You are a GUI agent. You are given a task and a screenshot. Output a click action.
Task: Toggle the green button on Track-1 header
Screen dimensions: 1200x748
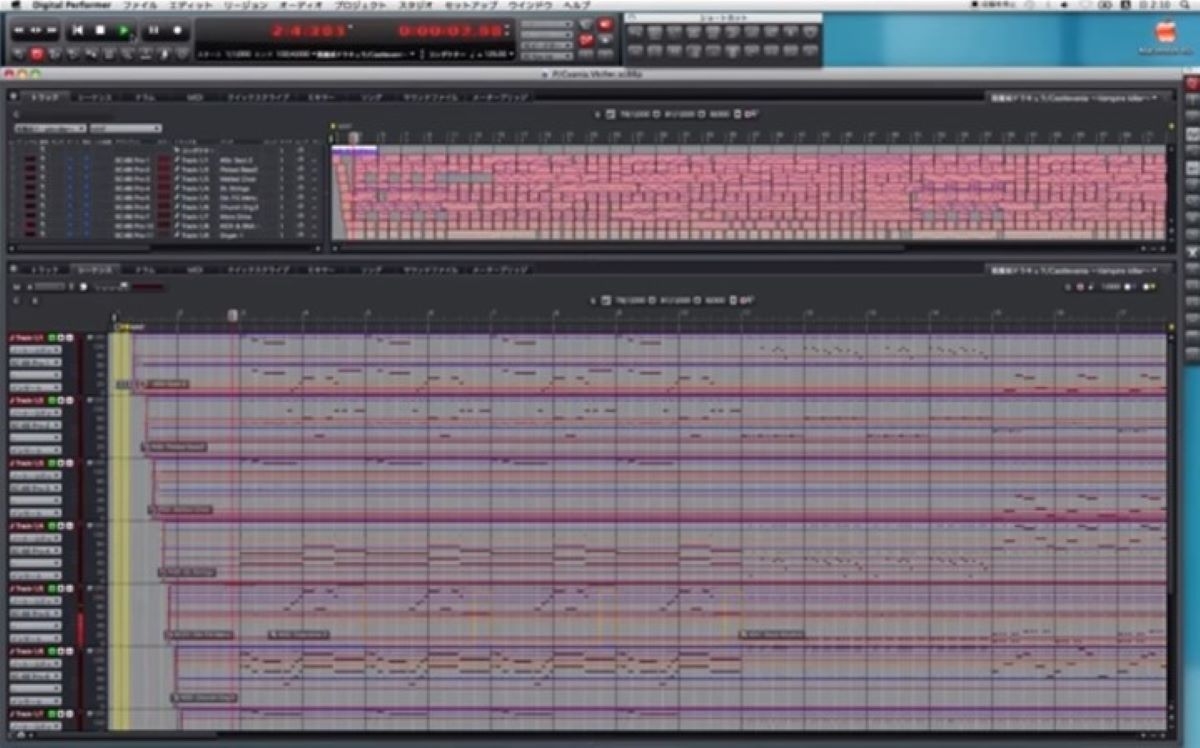(x=52, y=338)
